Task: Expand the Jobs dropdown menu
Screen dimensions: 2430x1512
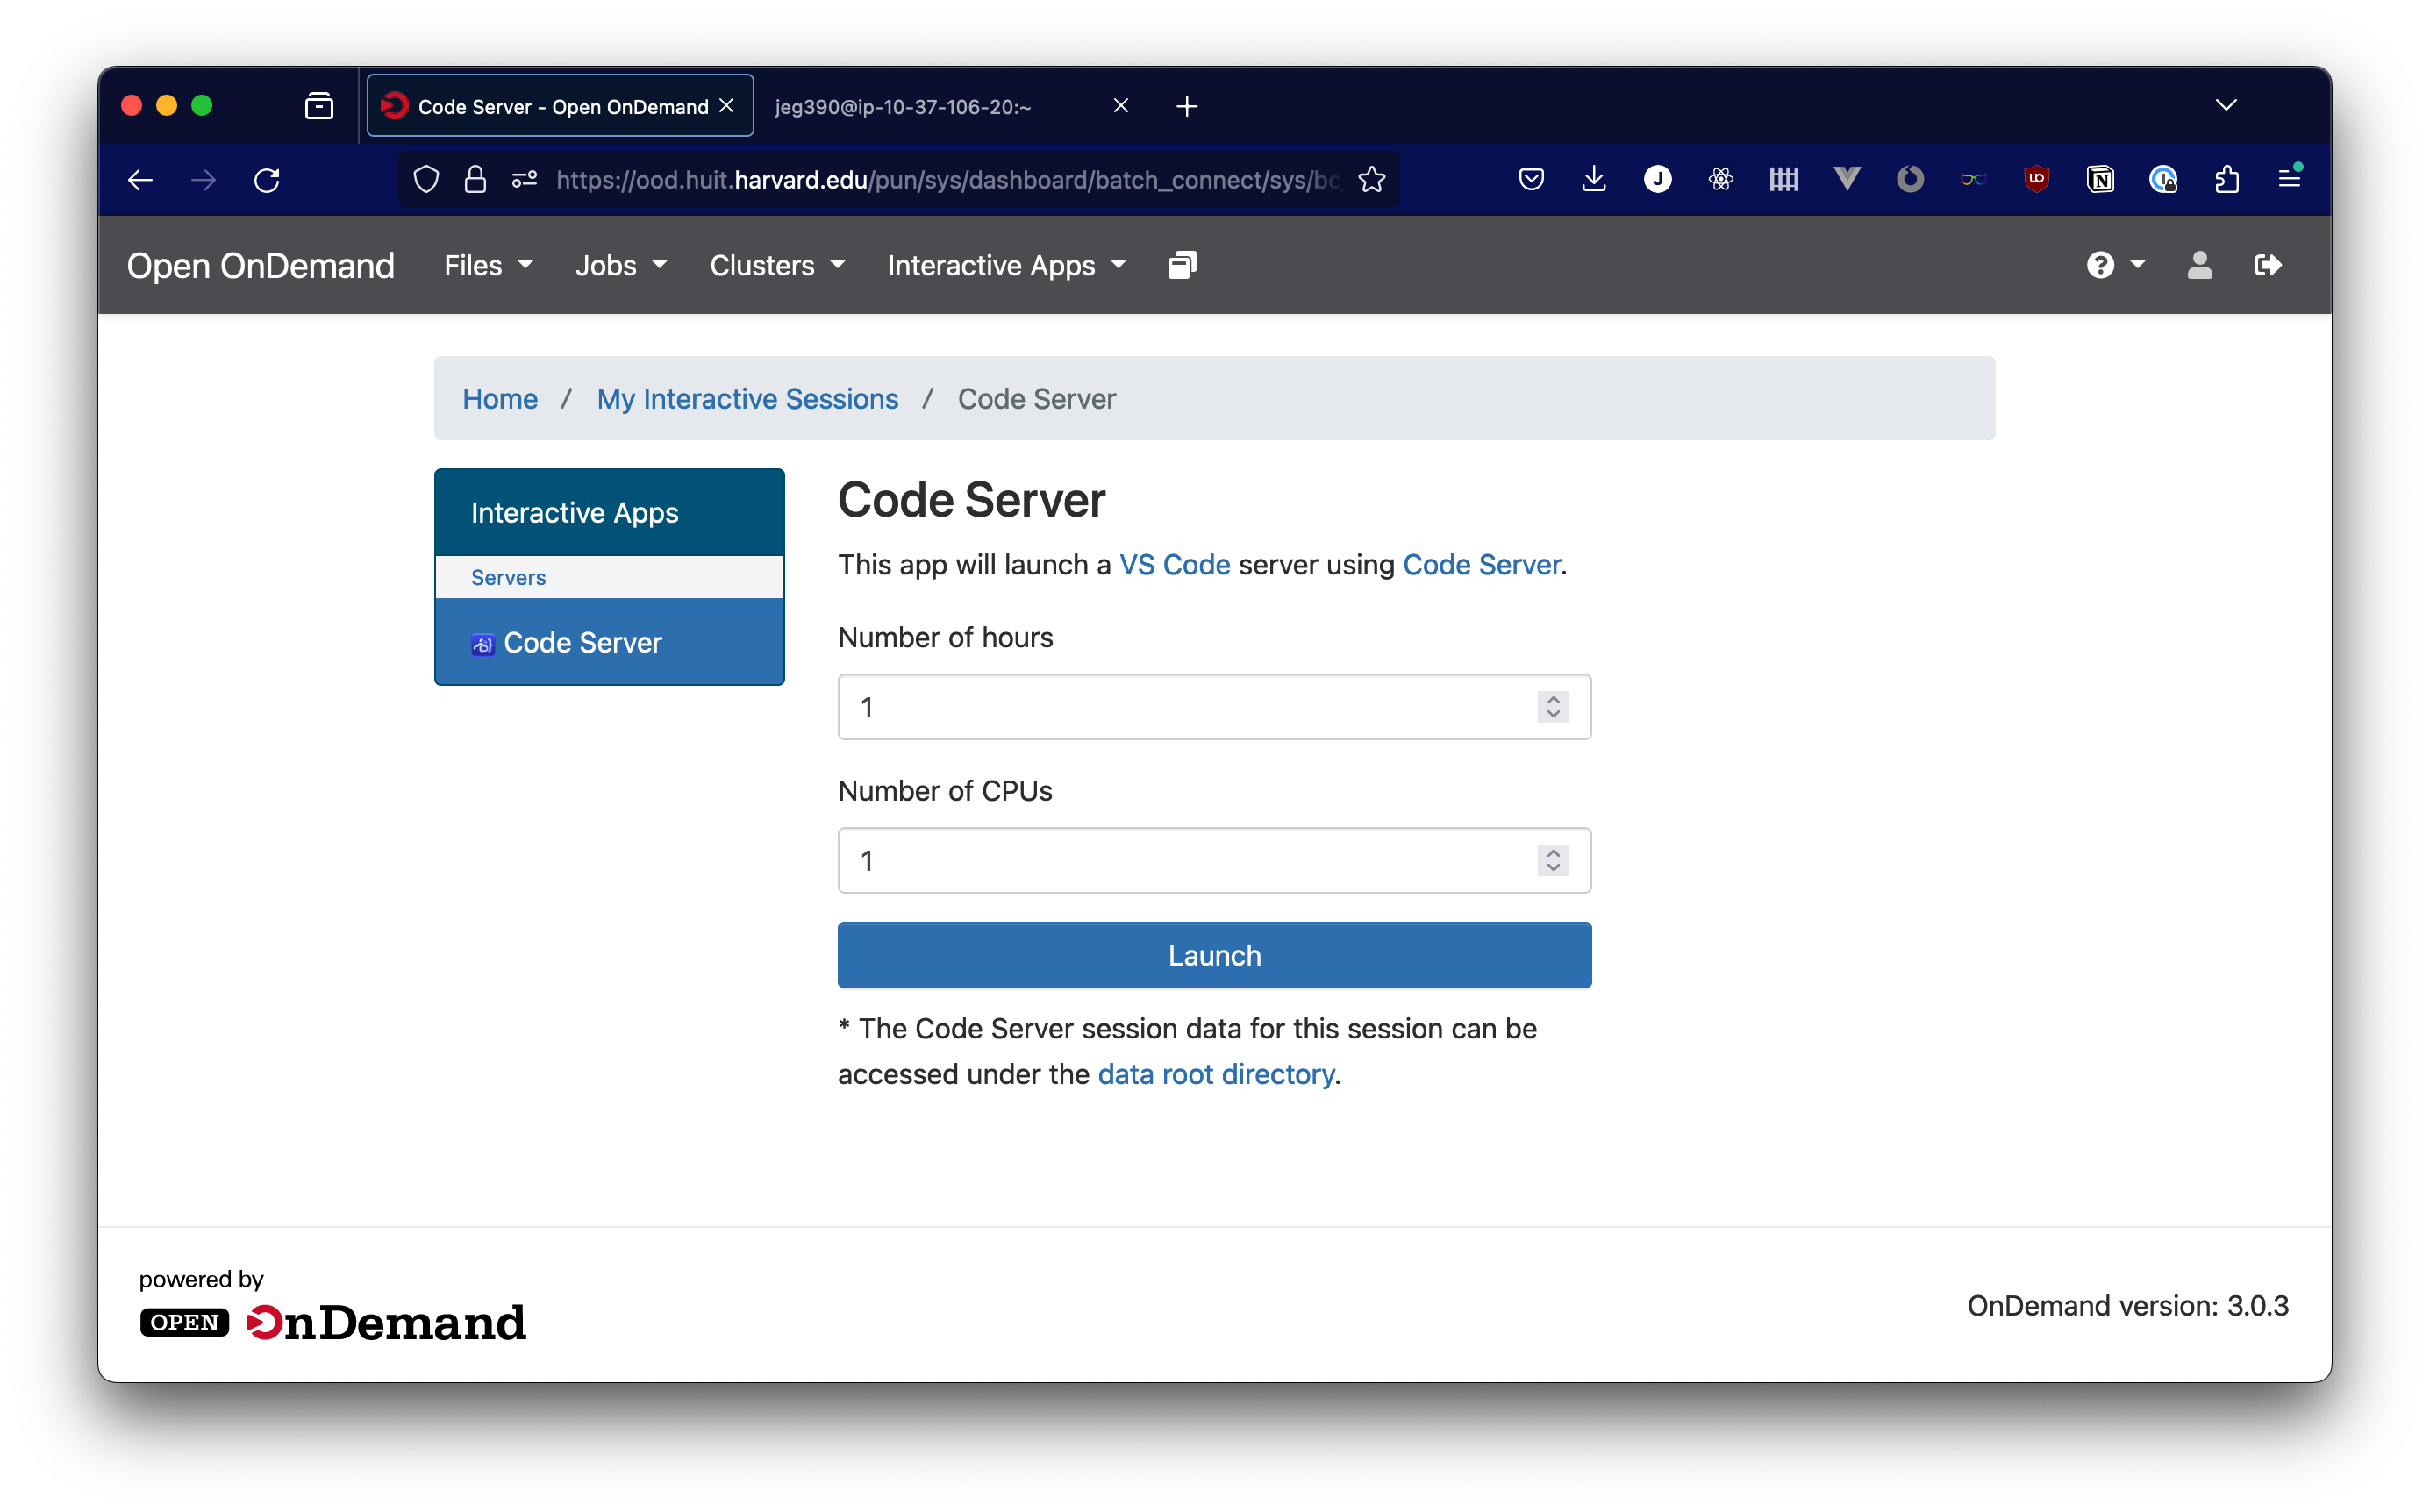Action: point(622,265)
